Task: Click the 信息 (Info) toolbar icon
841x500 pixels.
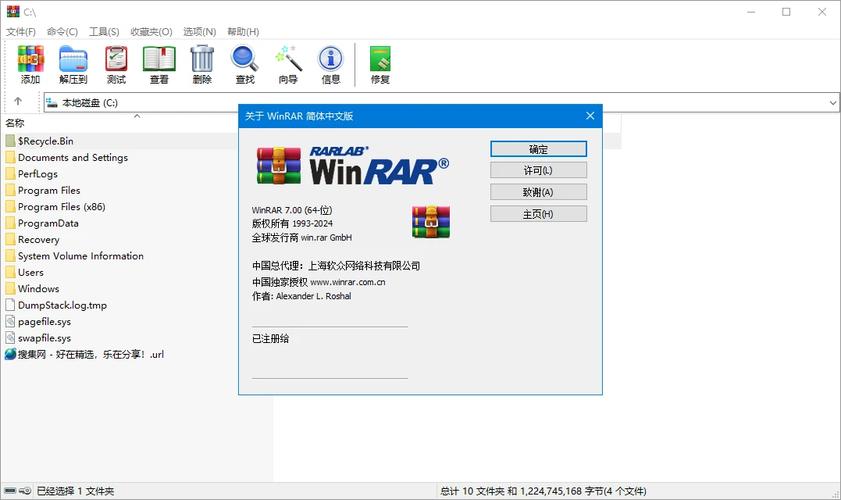Action: 331,64
